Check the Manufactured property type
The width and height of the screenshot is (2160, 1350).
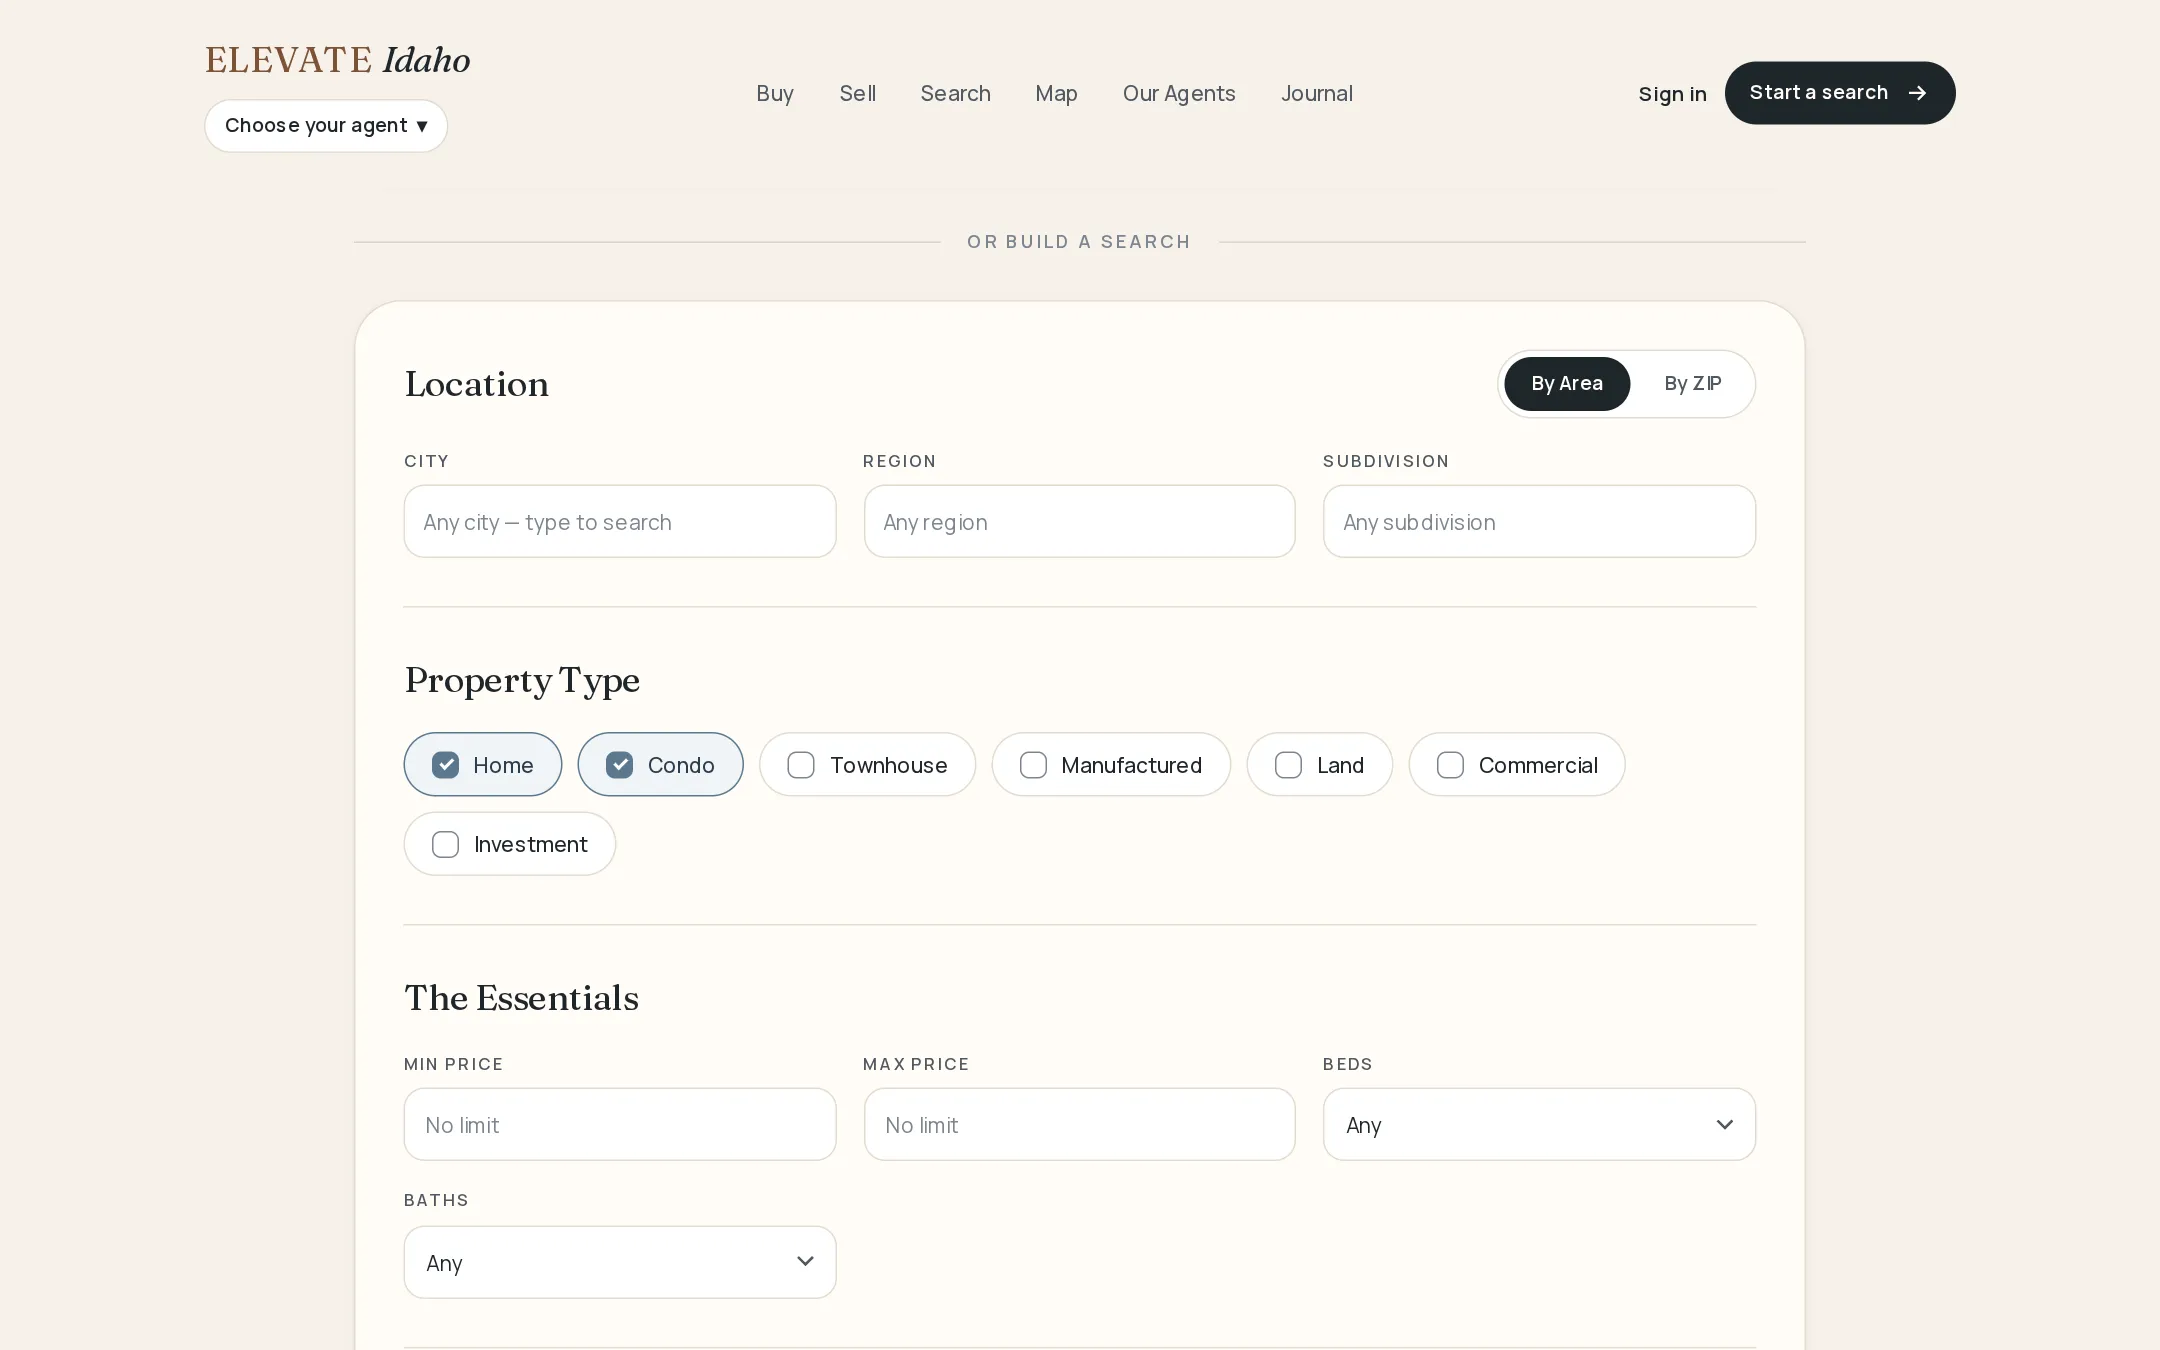point(1111,765)
